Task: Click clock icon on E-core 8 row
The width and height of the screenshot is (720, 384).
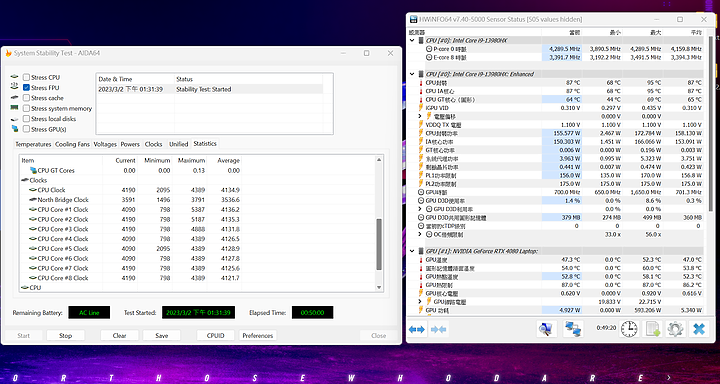Action: tap(429, 57)
